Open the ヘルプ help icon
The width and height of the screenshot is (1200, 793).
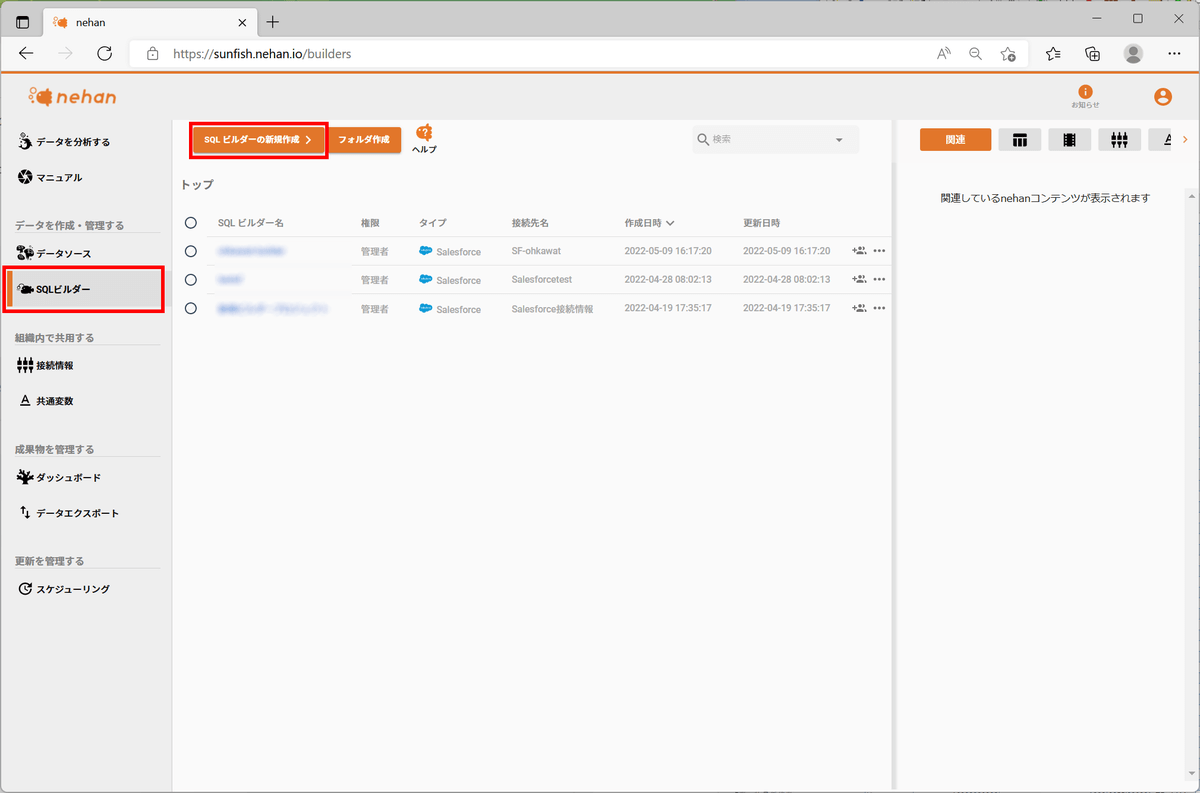click(x=424, y=139)
